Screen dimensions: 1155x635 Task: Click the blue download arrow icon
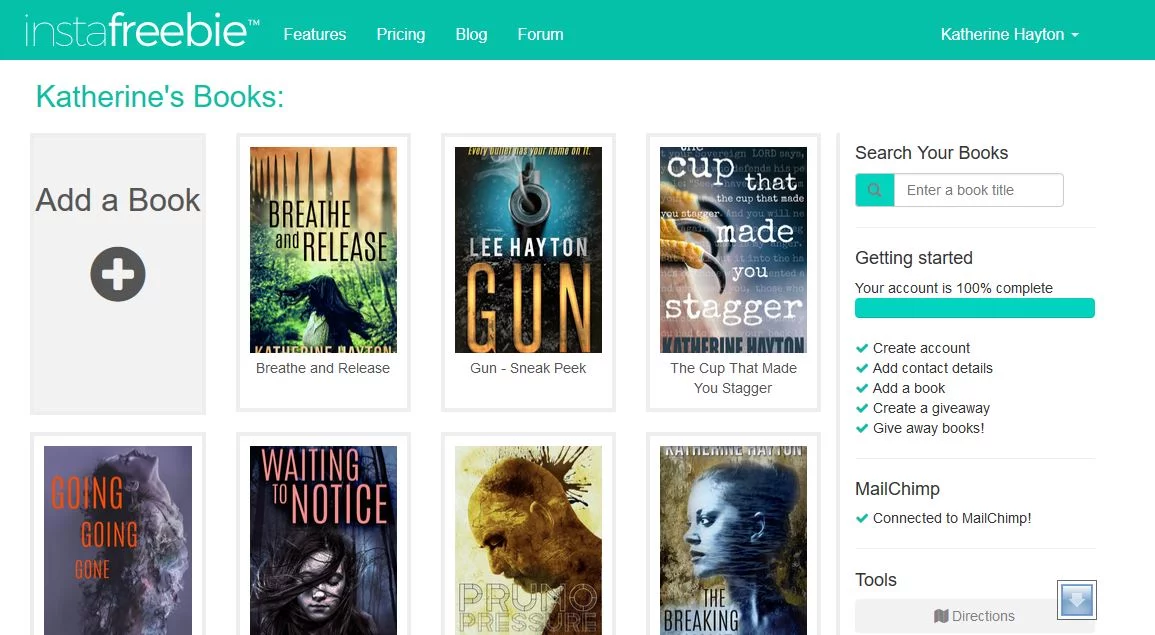click(x=1077, y=600)
